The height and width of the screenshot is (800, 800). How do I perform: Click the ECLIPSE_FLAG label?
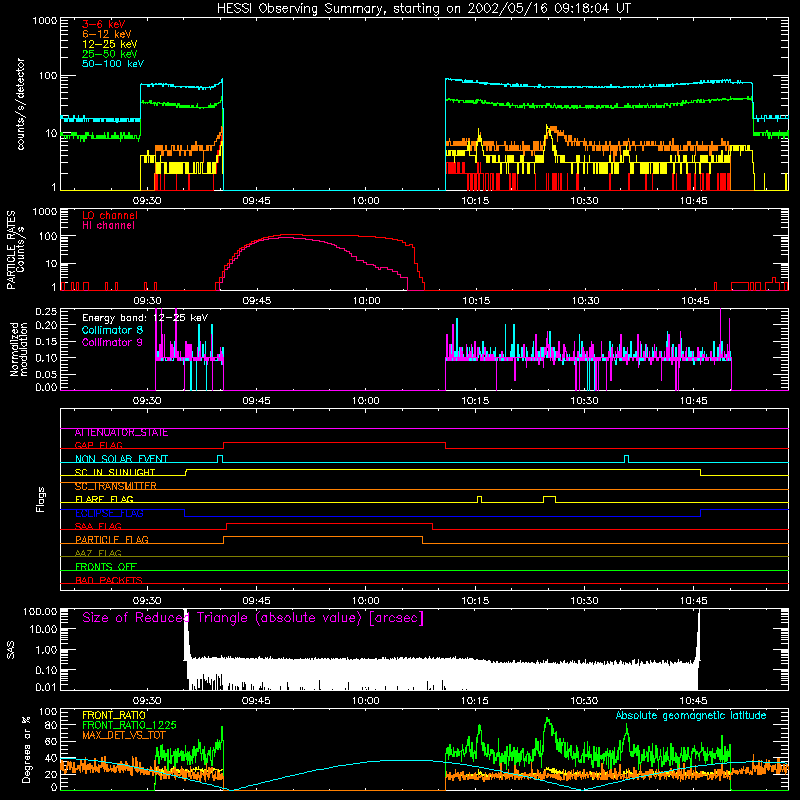point(109,513)
